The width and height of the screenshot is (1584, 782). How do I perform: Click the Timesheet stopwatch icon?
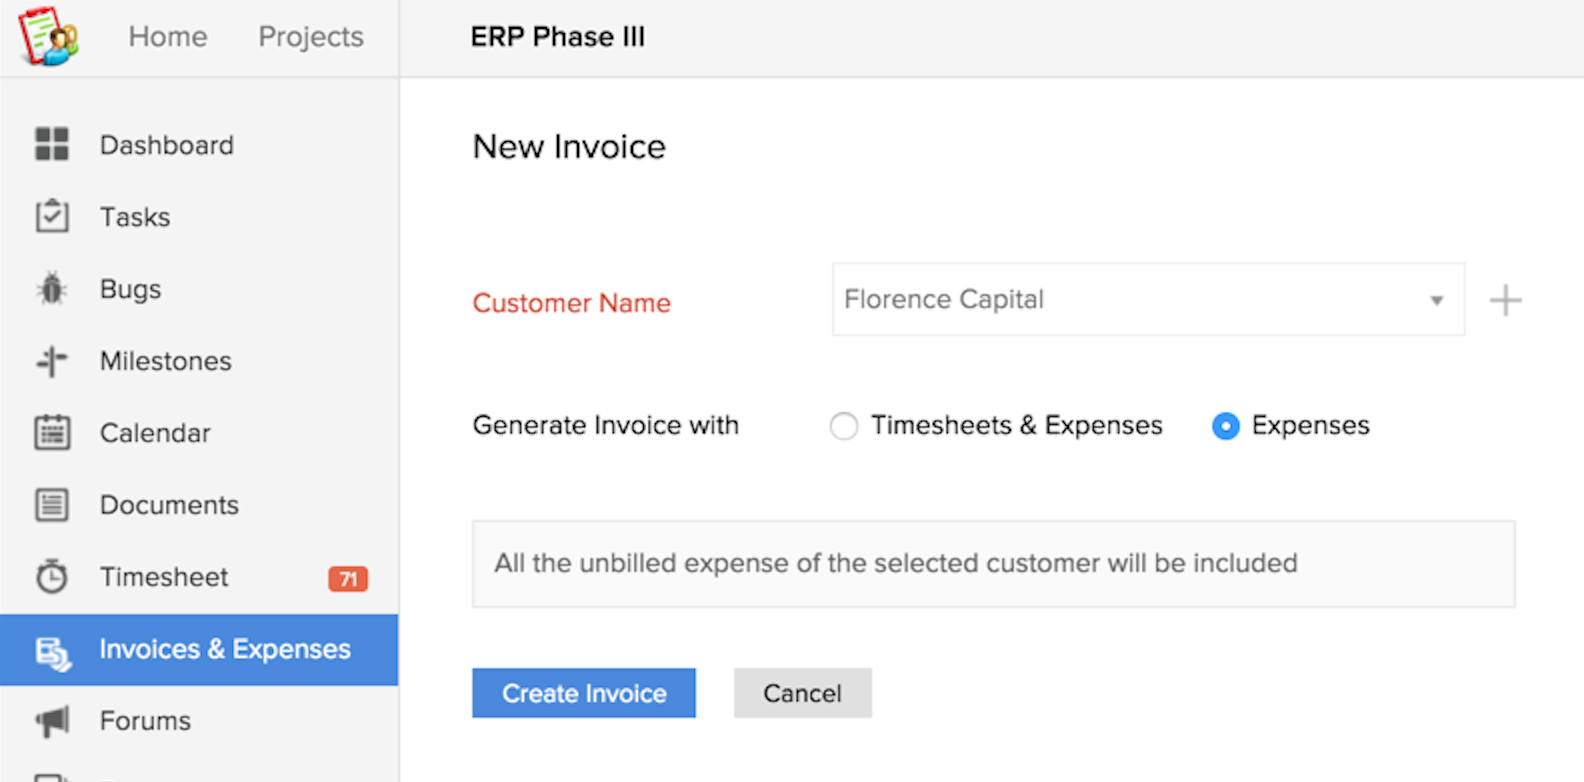(52, 577)
